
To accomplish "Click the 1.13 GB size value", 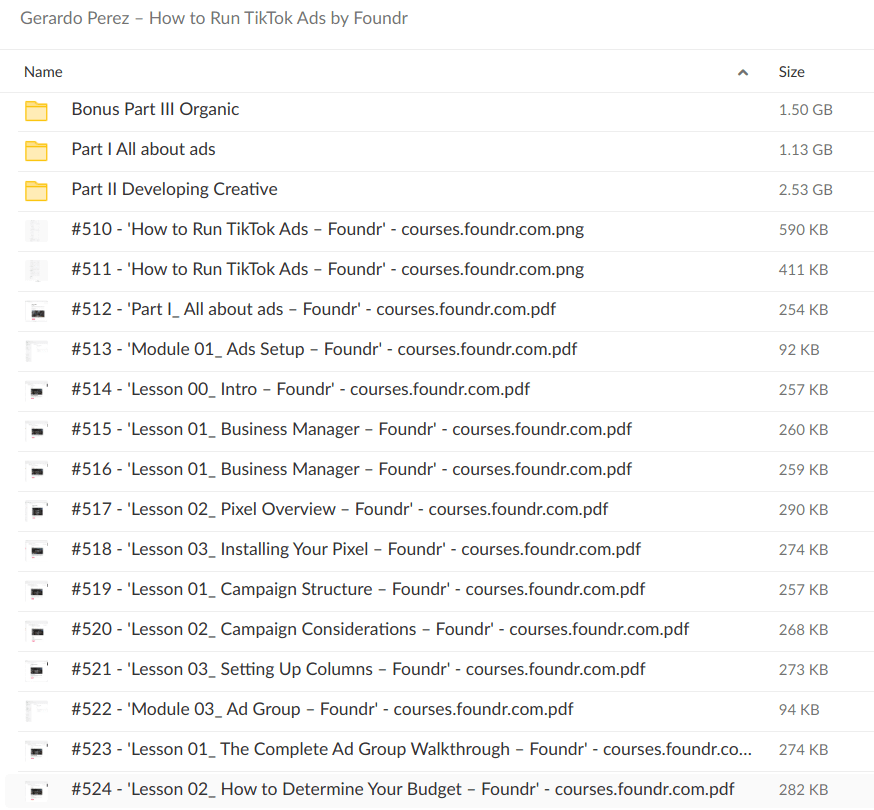I will click(x=805, y=150).
